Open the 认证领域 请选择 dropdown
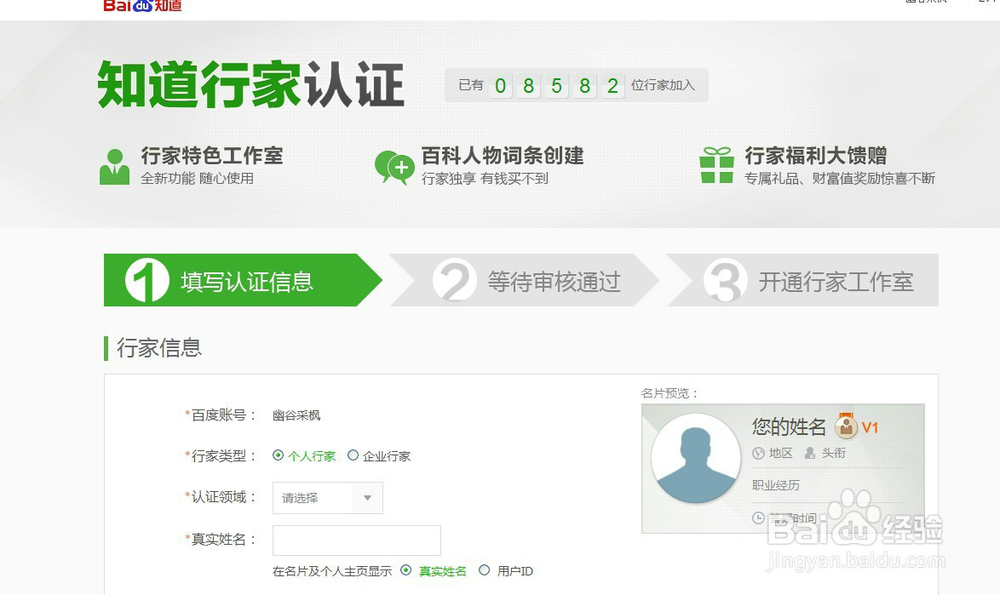Screen dimensions: 1000x595 [x=328, y=498]
